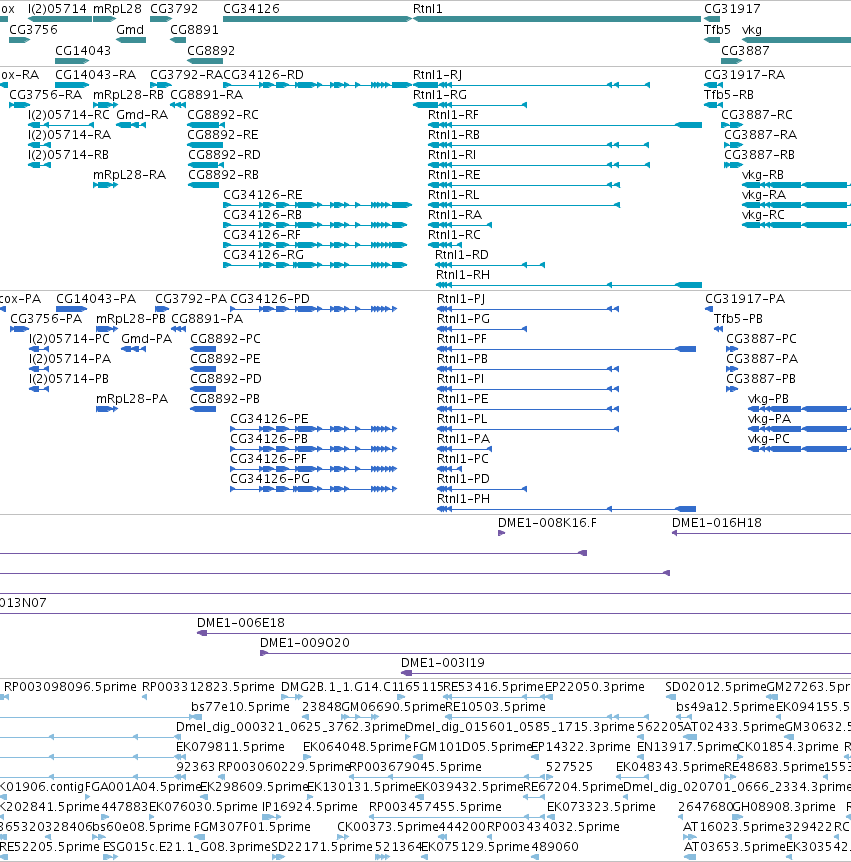Select EST SD22171.5prime label

[322, 847]
